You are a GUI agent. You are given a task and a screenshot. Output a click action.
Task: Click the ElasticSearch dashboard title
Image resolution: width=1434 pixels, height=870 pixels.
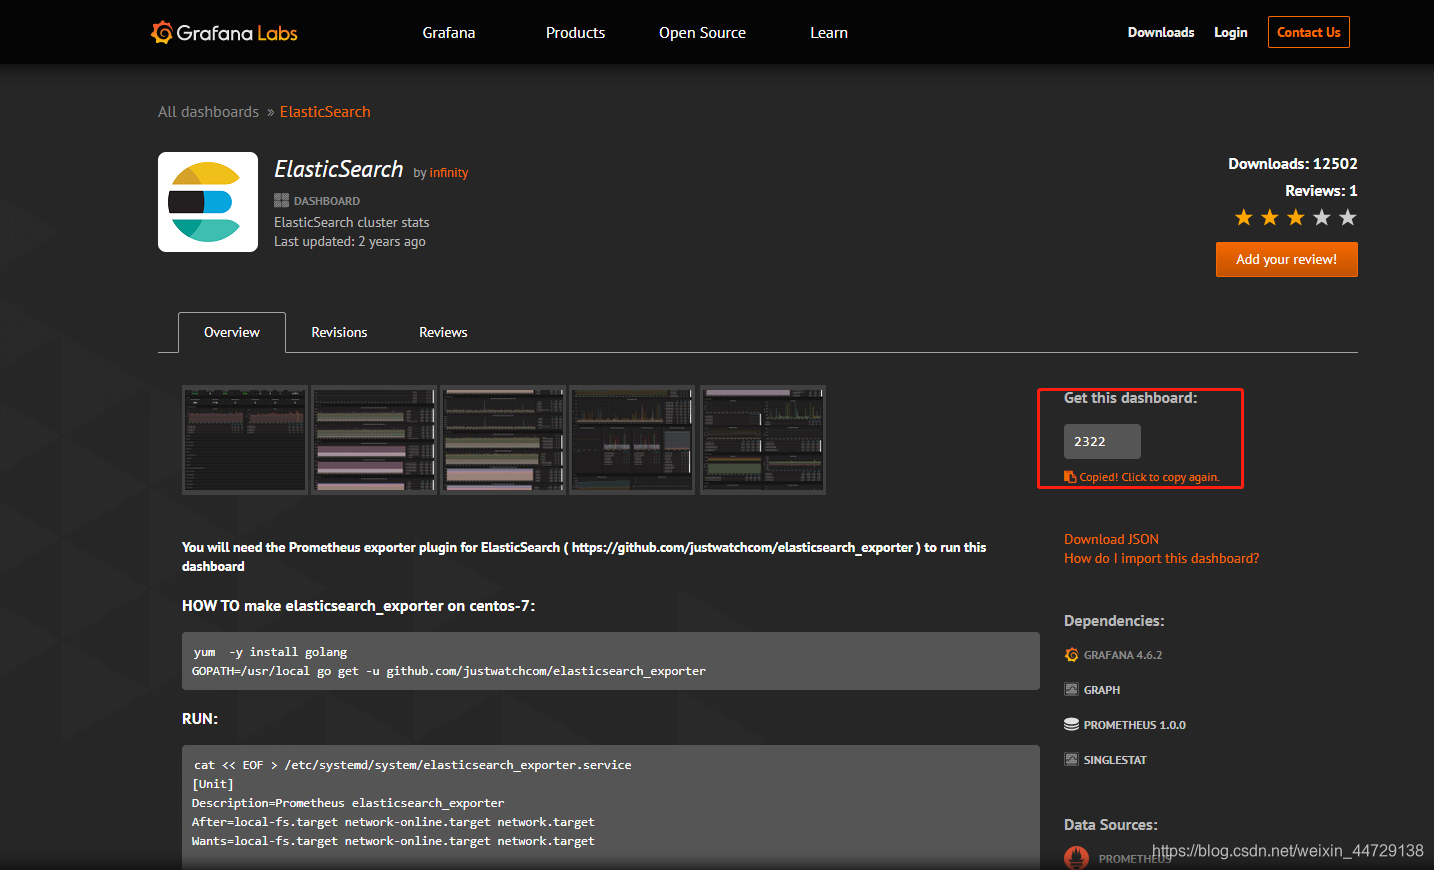(x=339, y=169)
